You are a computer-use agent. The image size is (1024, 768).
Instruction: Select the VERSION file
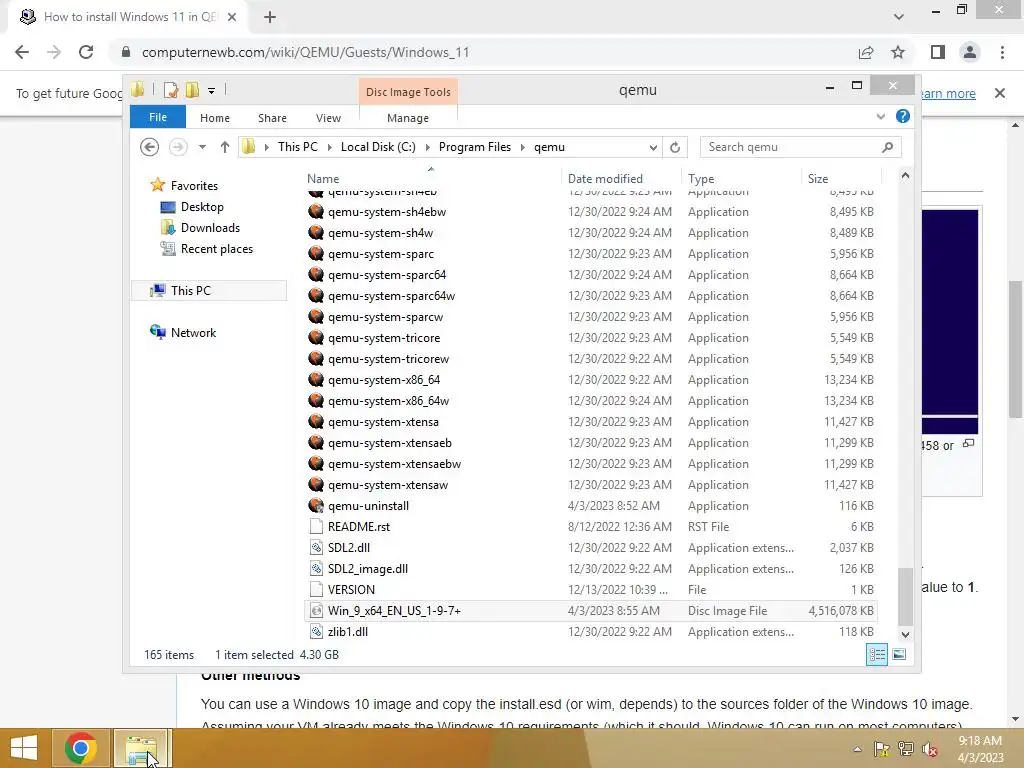click(x=590, y=590)
